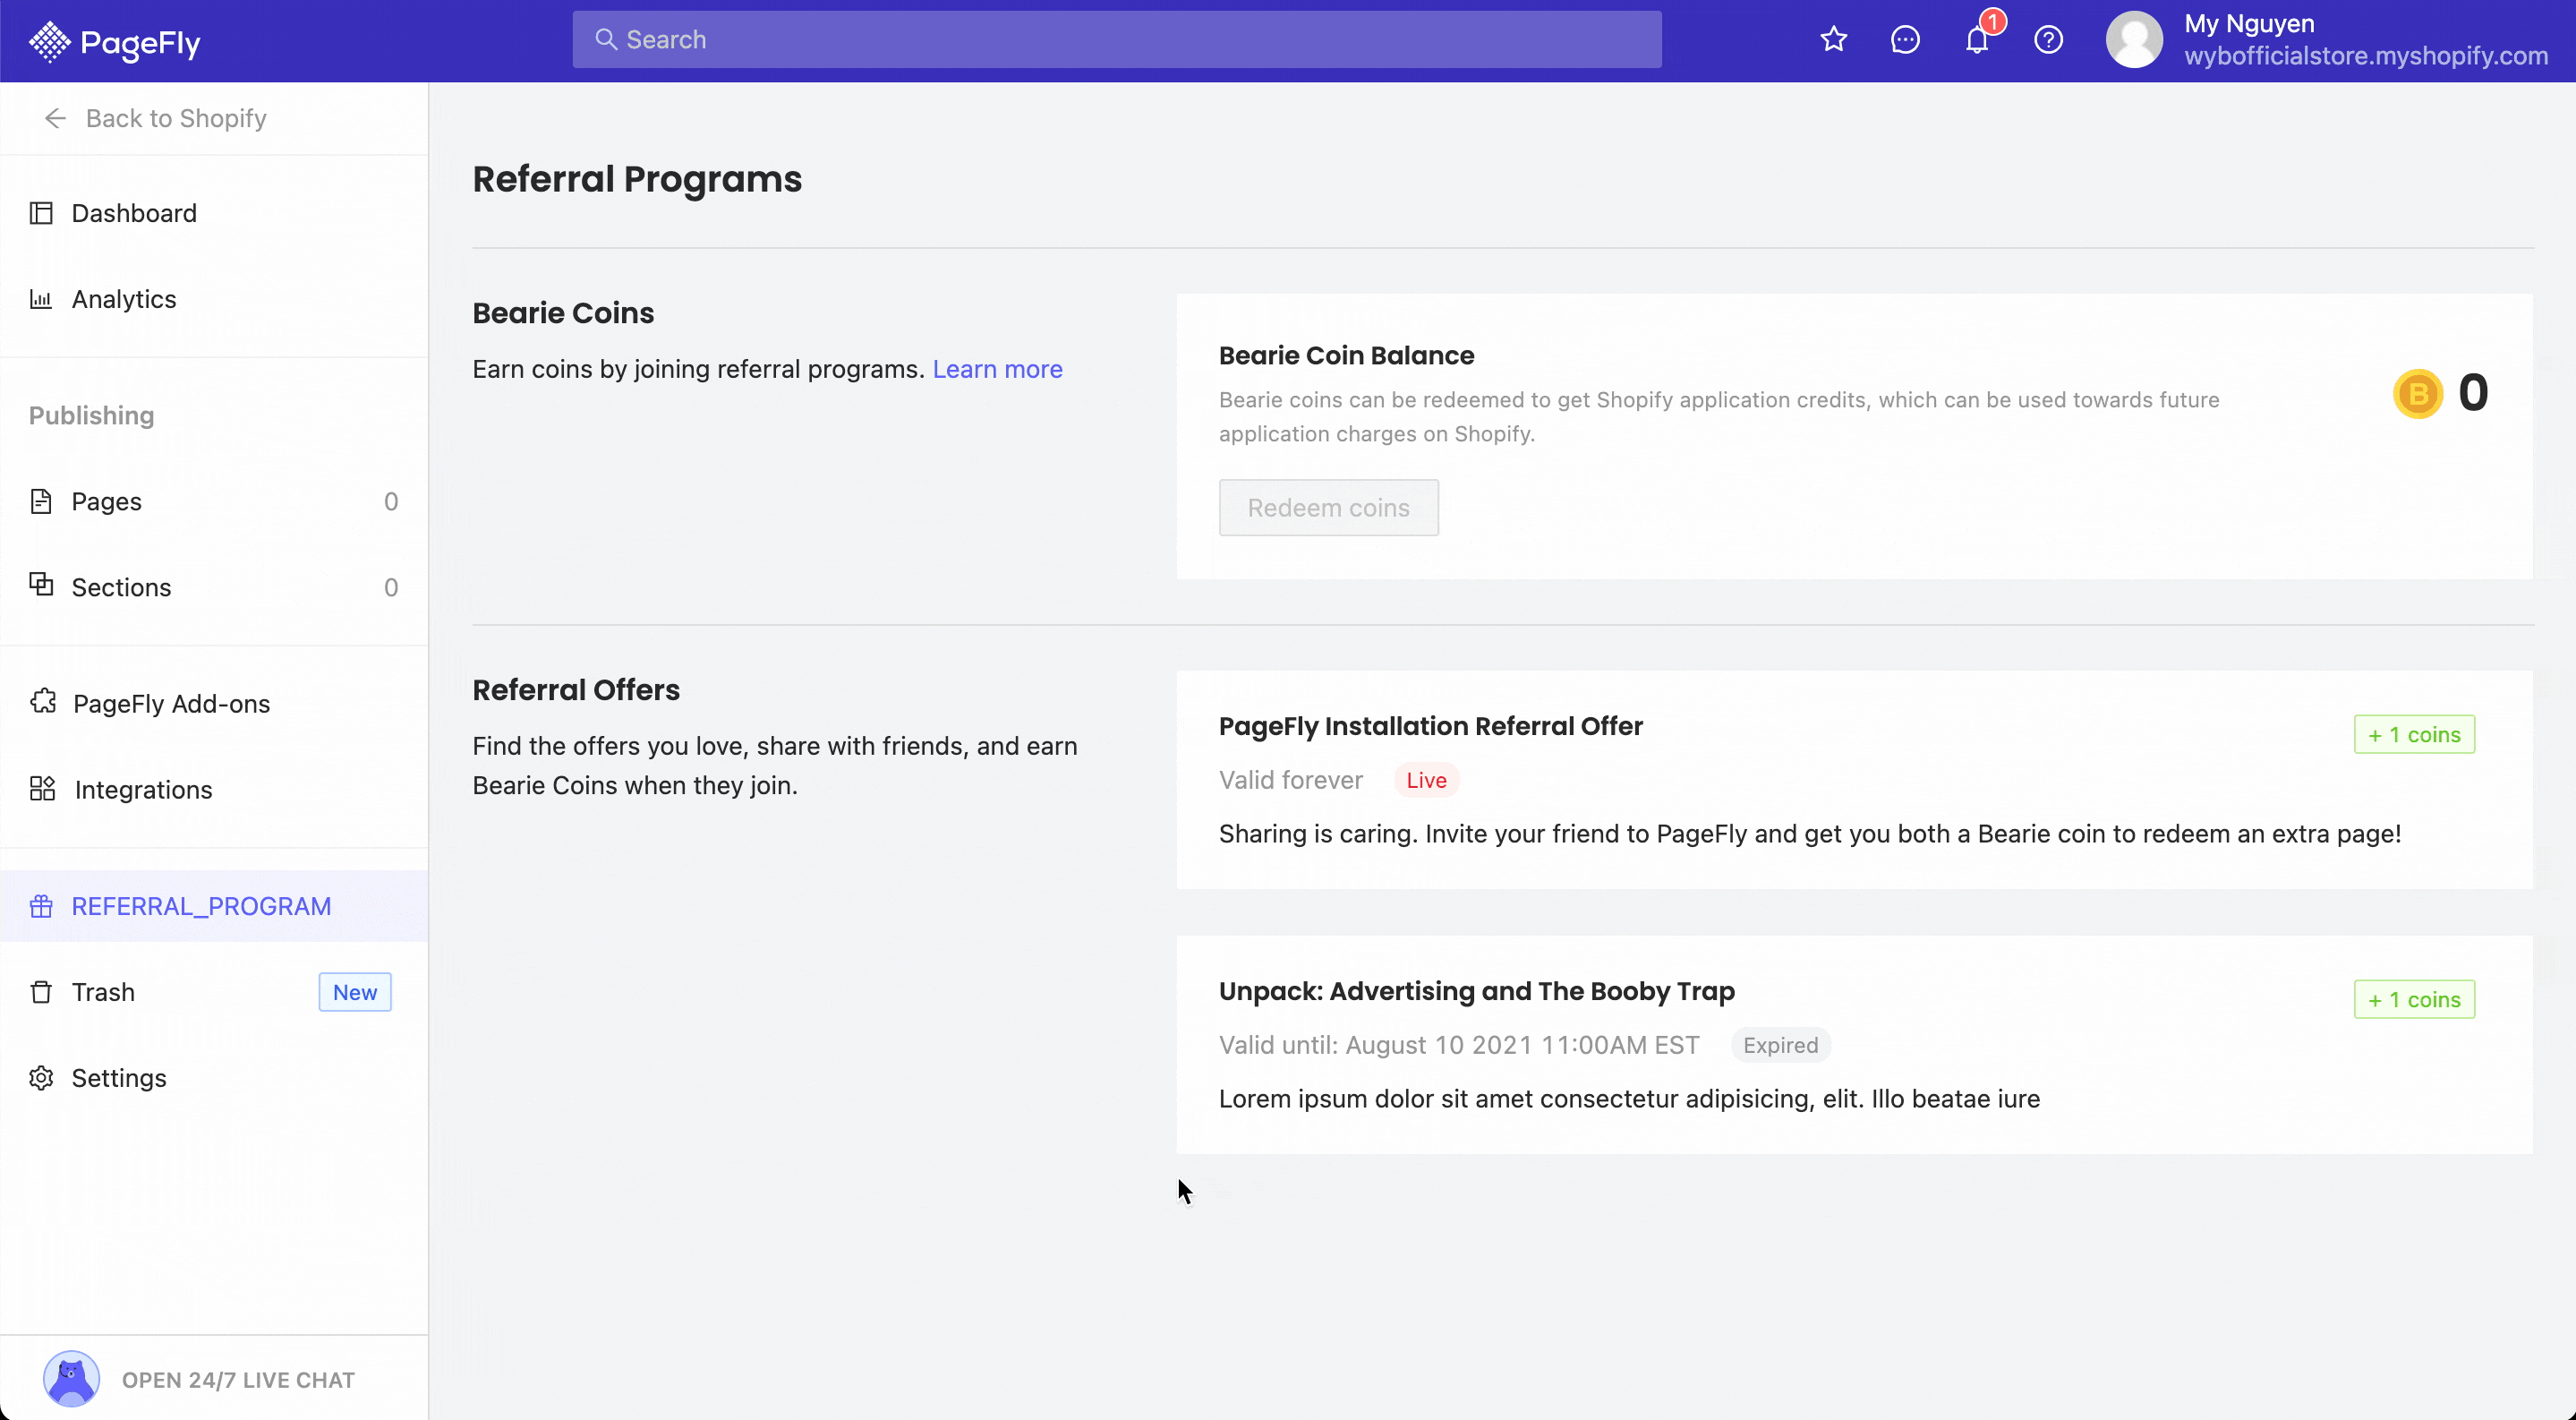
Task: Open the help question mark icon
Action: (2049, 40)
